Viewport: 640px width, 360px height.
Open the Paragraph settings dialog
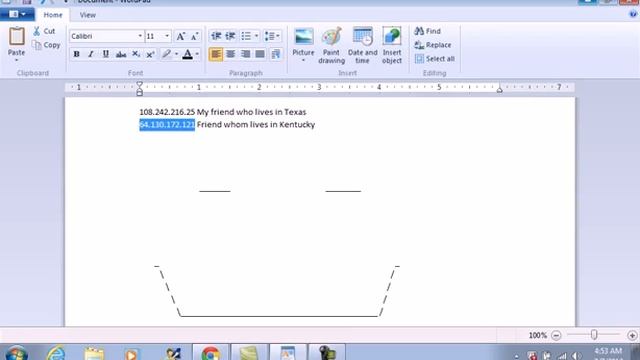click(276, 54)
